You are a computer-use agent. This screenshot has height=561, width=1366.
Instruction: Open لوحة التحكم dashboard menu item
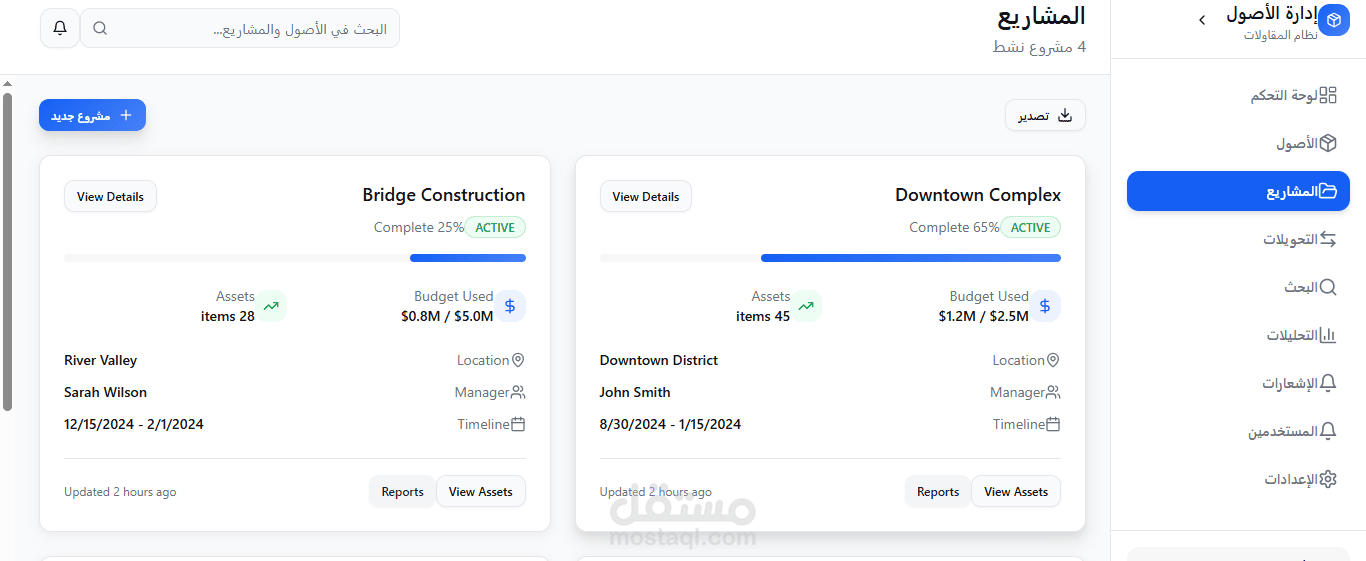click(x=1238, y=95)
